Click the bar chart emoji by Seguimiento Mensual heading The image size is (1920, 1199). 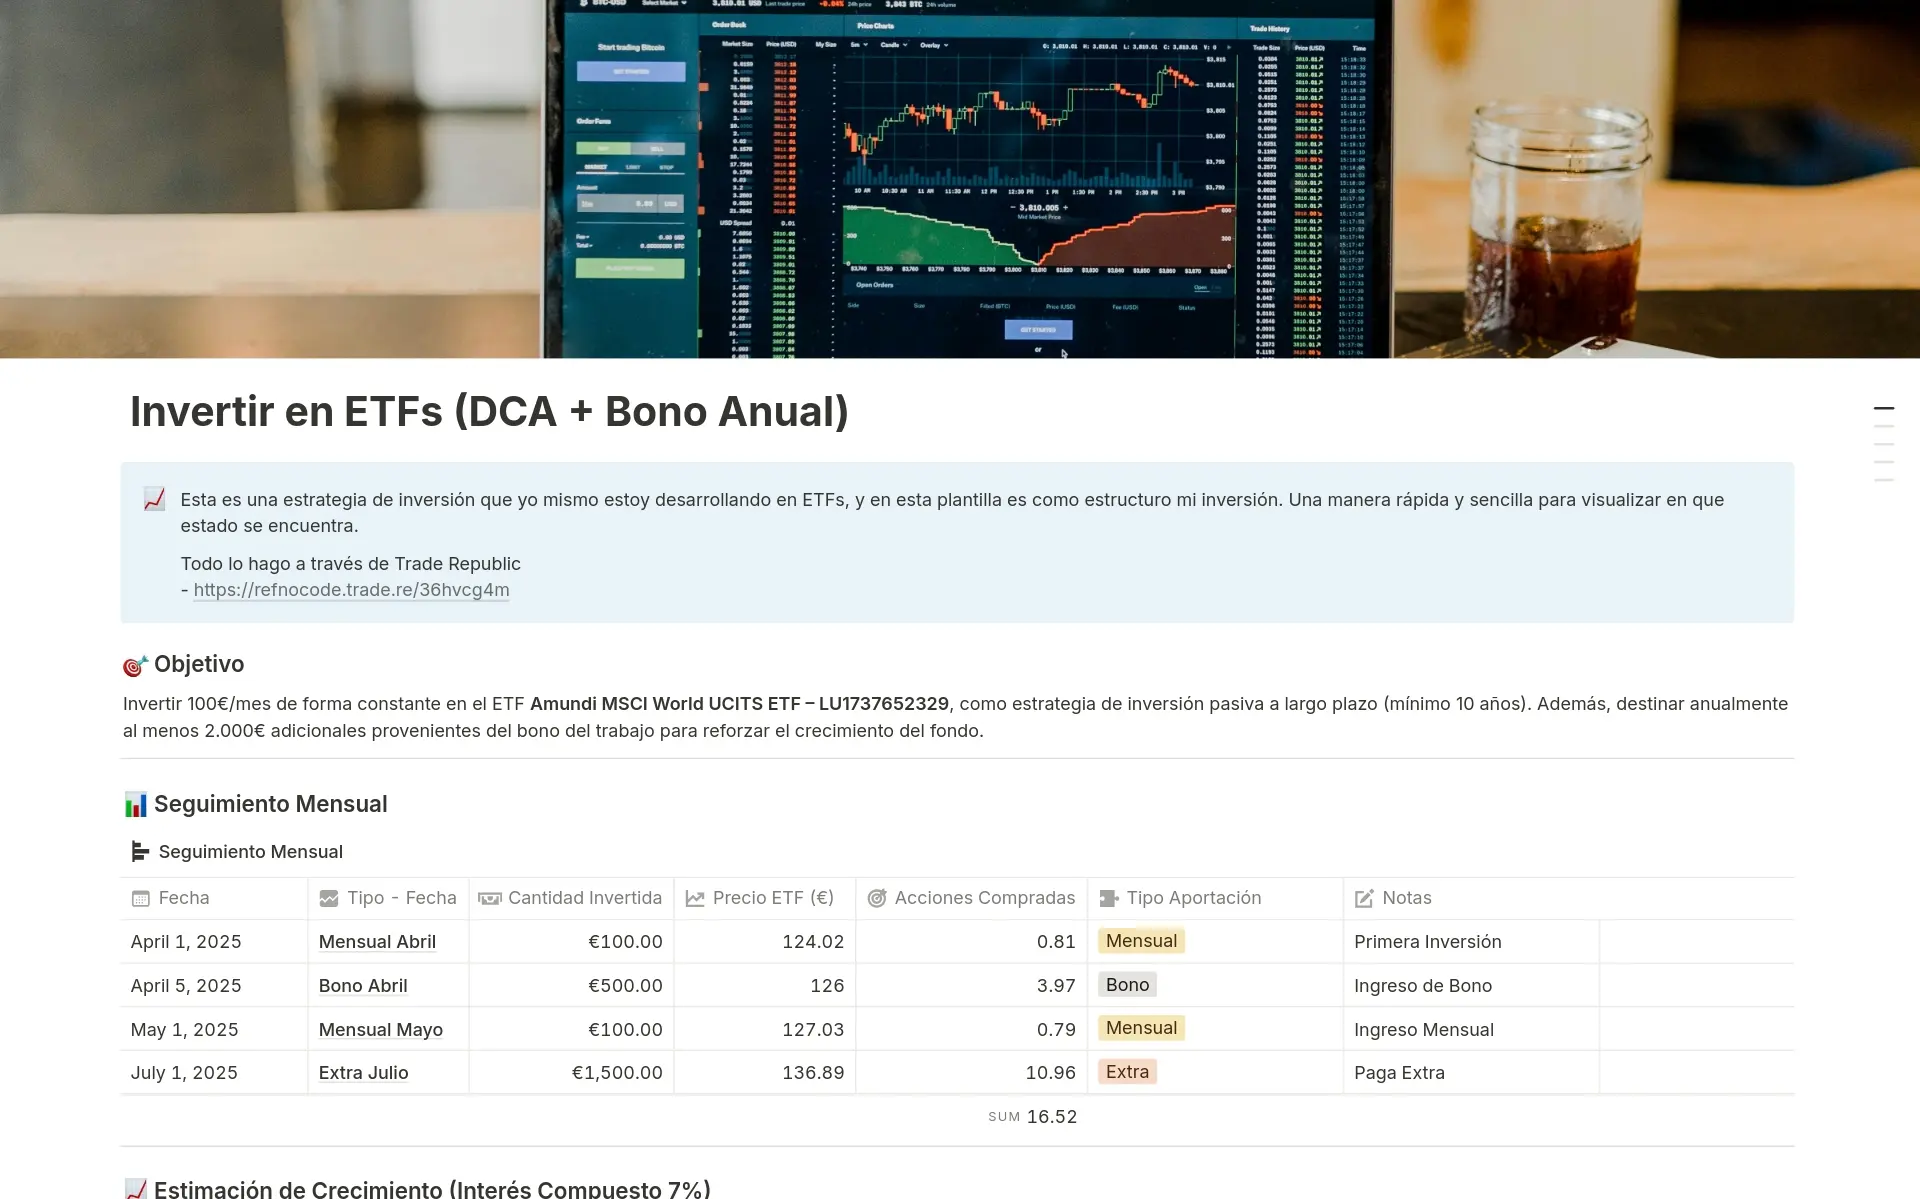tap(135, 803)
